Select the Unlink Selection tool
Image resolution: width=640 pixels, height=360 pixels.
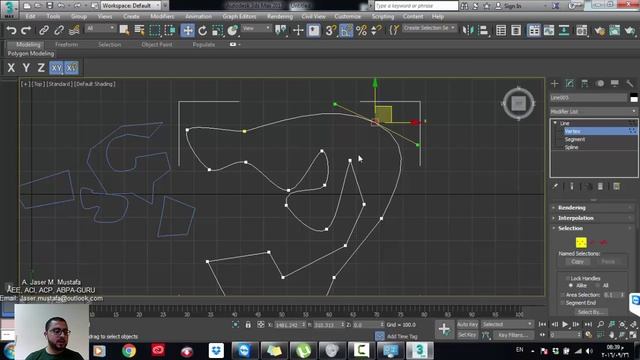(x=59, y=30)
